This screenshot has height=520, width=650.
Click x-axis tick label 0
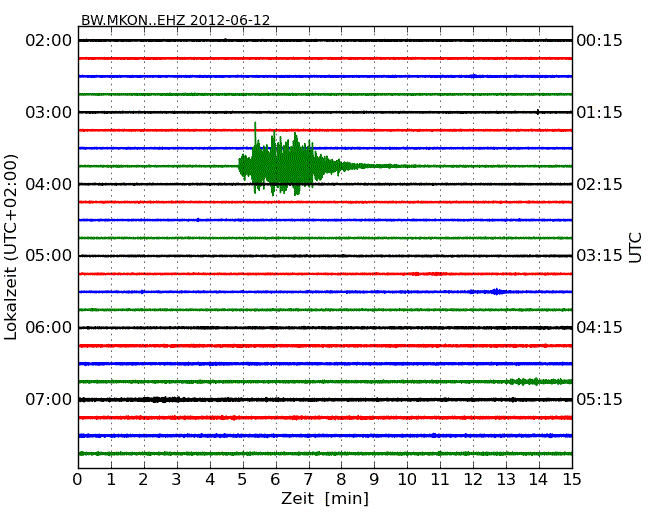(x=78, y=479)
